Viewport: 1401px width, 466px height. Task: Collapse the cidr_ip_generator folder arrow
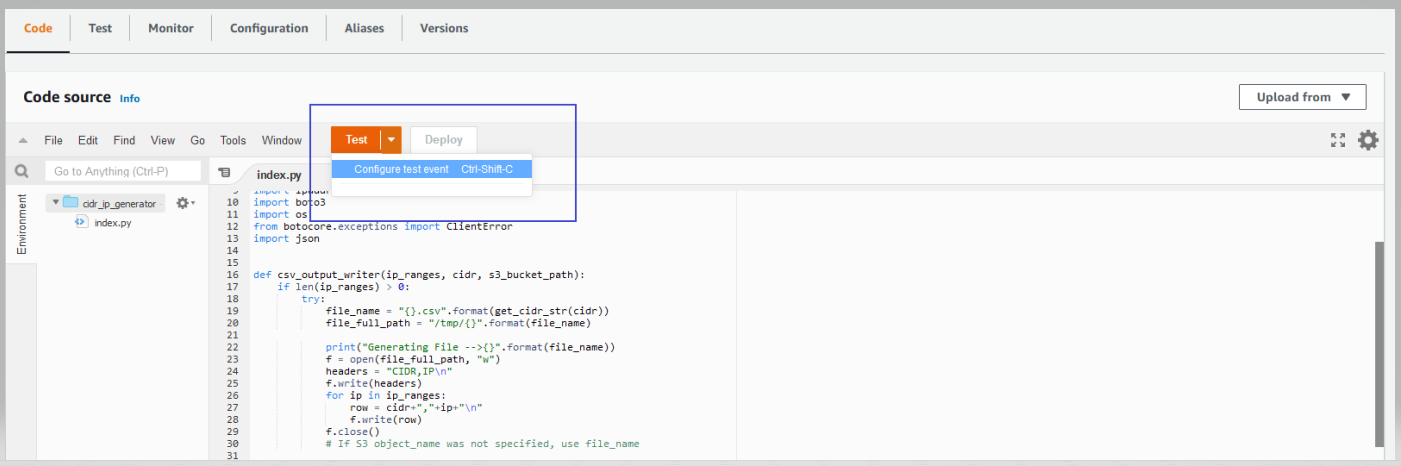tap(56, 203)
